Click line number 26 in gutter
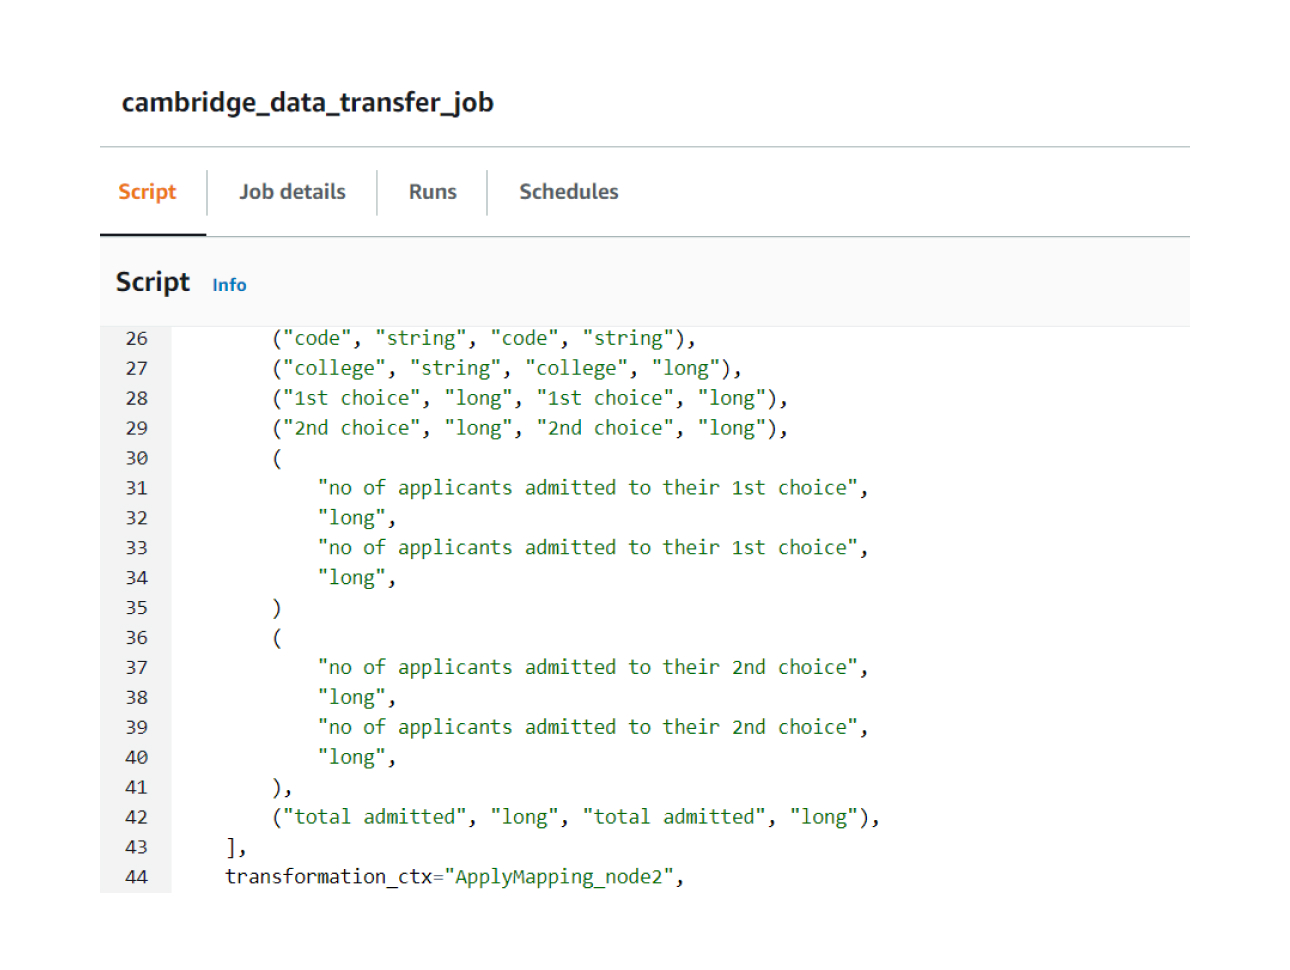This screenshot has height=970, width=1290. pyautogui.click(x=136, y=339)
